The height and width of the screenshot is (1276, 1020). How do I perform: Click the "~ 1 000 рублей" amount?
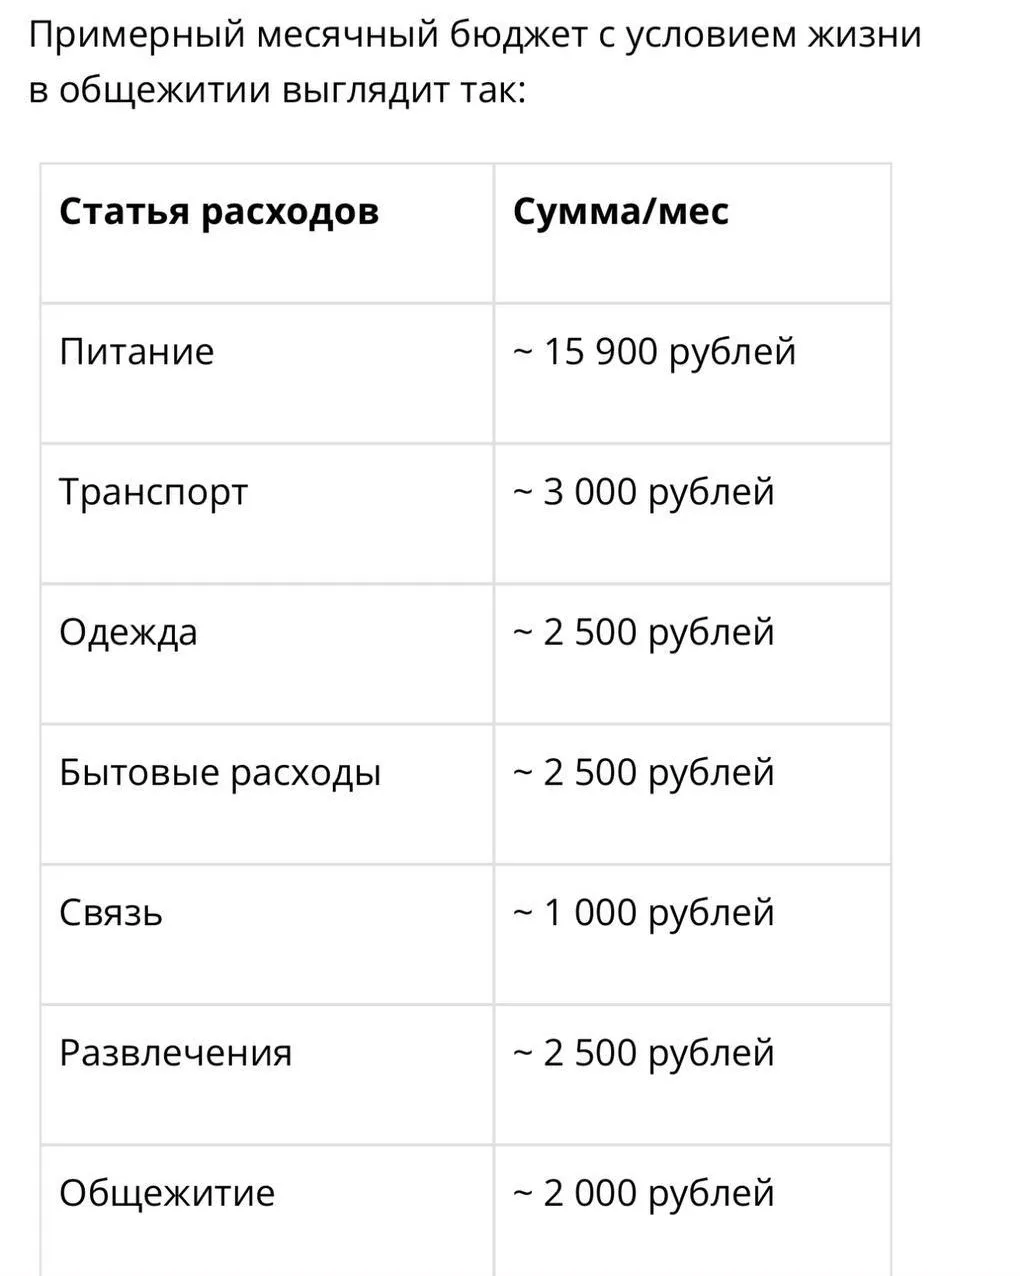click(644, 913)
